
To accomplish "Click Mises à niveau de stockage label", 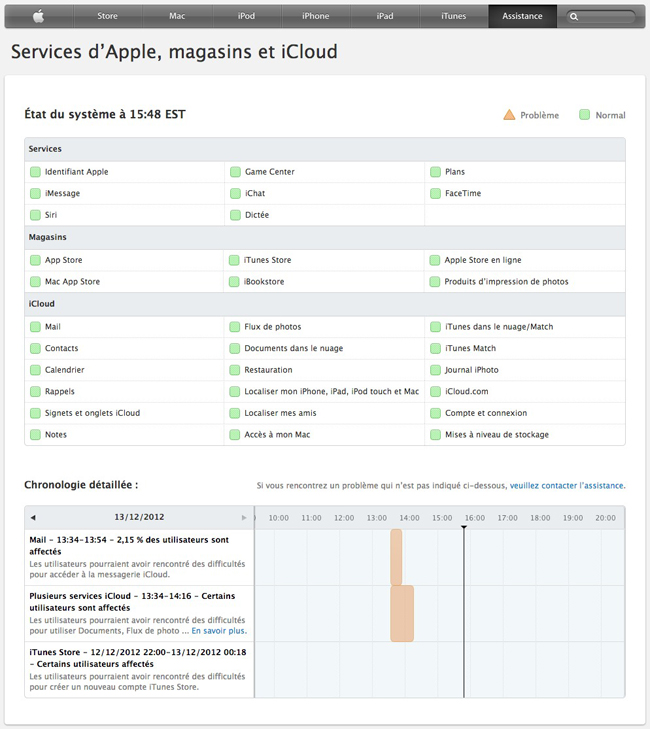I will coord(497,435).
